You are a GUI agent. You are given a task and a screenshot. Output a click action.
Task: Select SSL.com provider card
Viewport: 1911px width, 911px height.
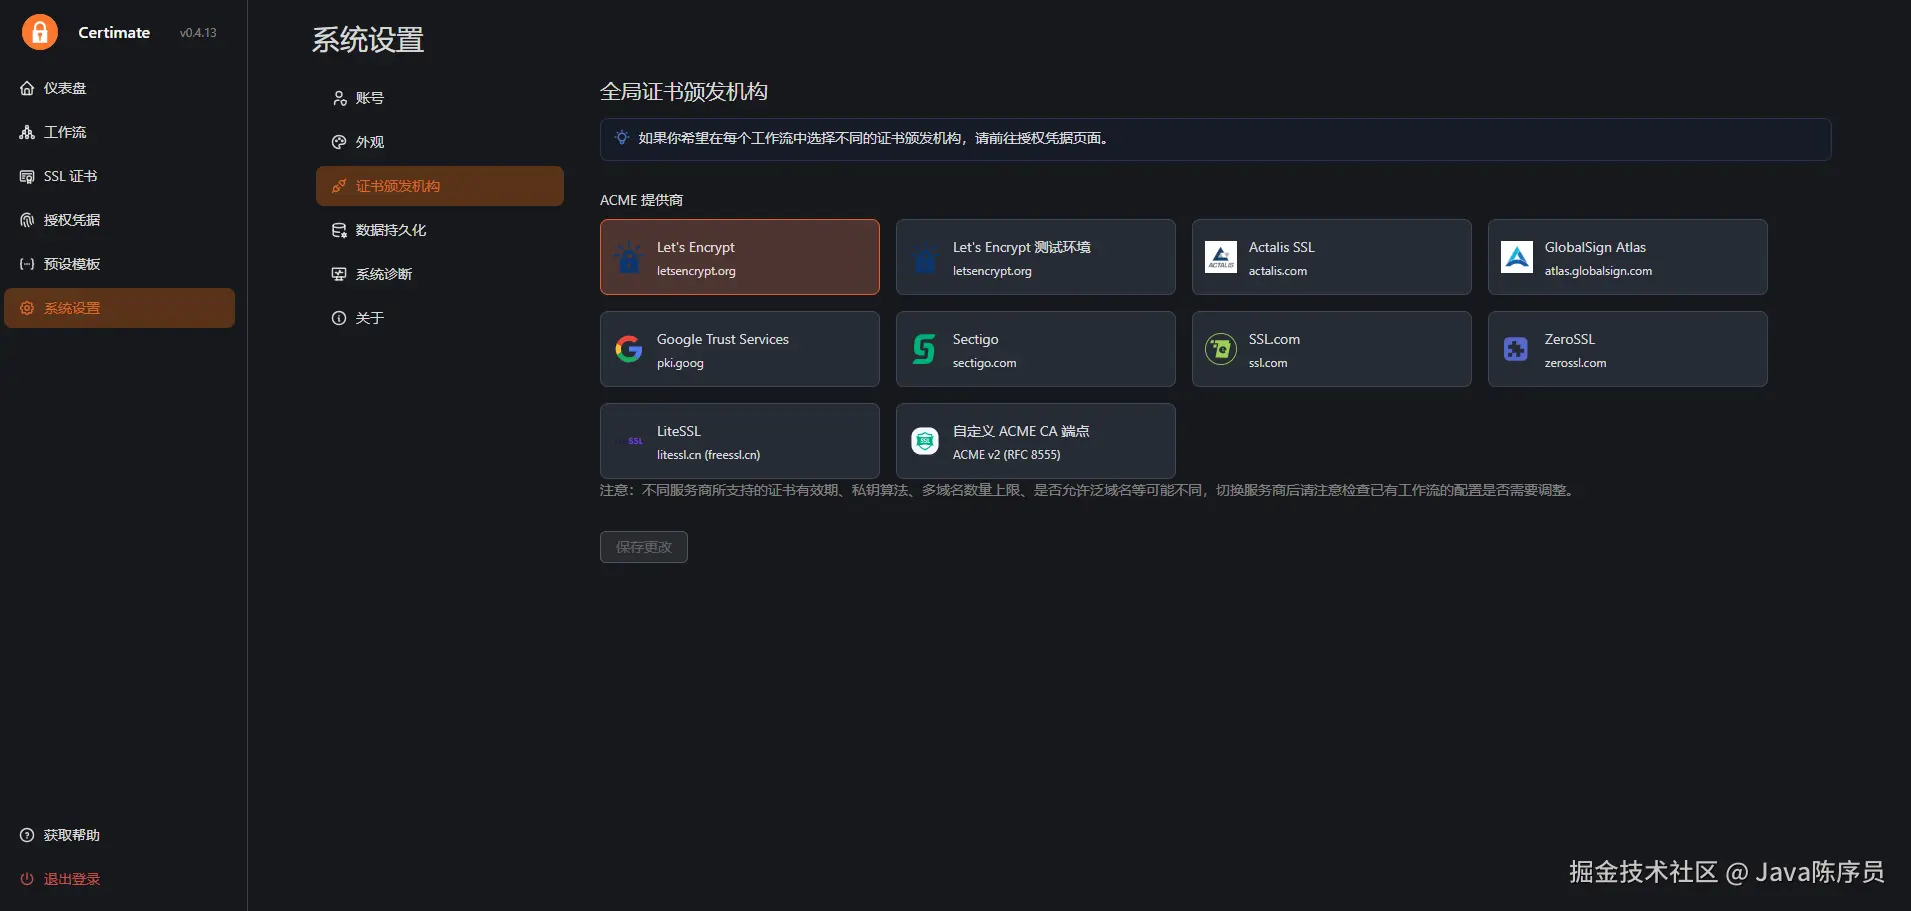pyautogui.click(x=1332, y=349)
